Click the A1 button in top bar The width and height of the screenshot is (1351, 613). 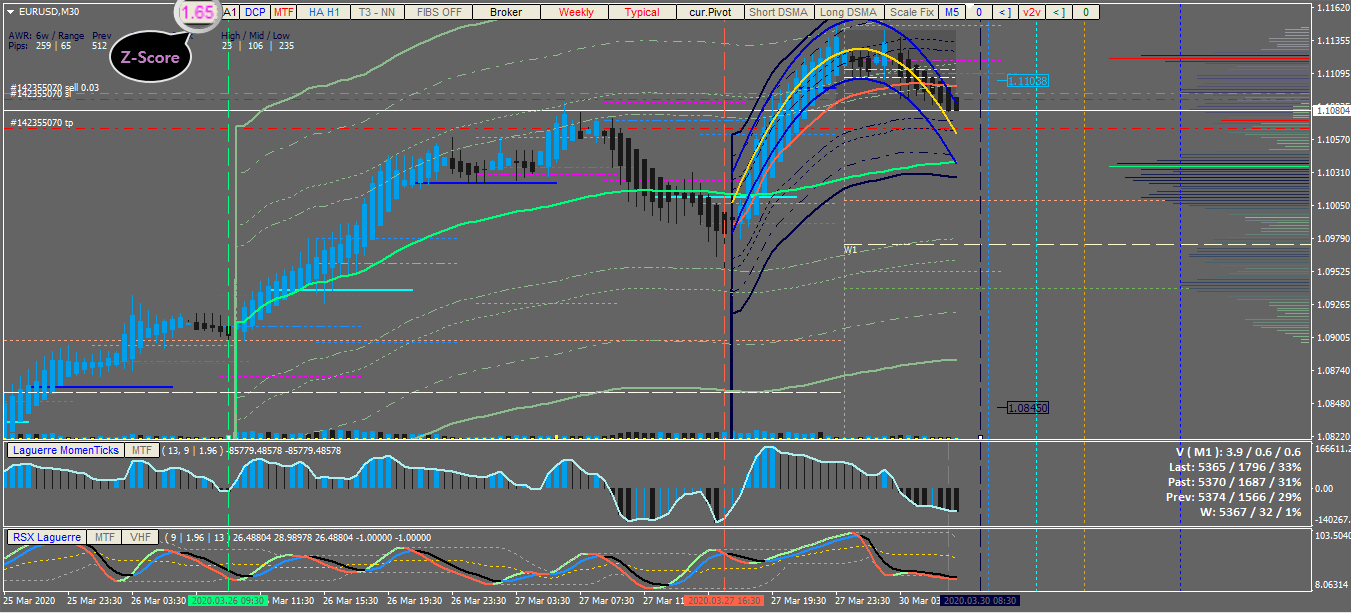(230, 12)
